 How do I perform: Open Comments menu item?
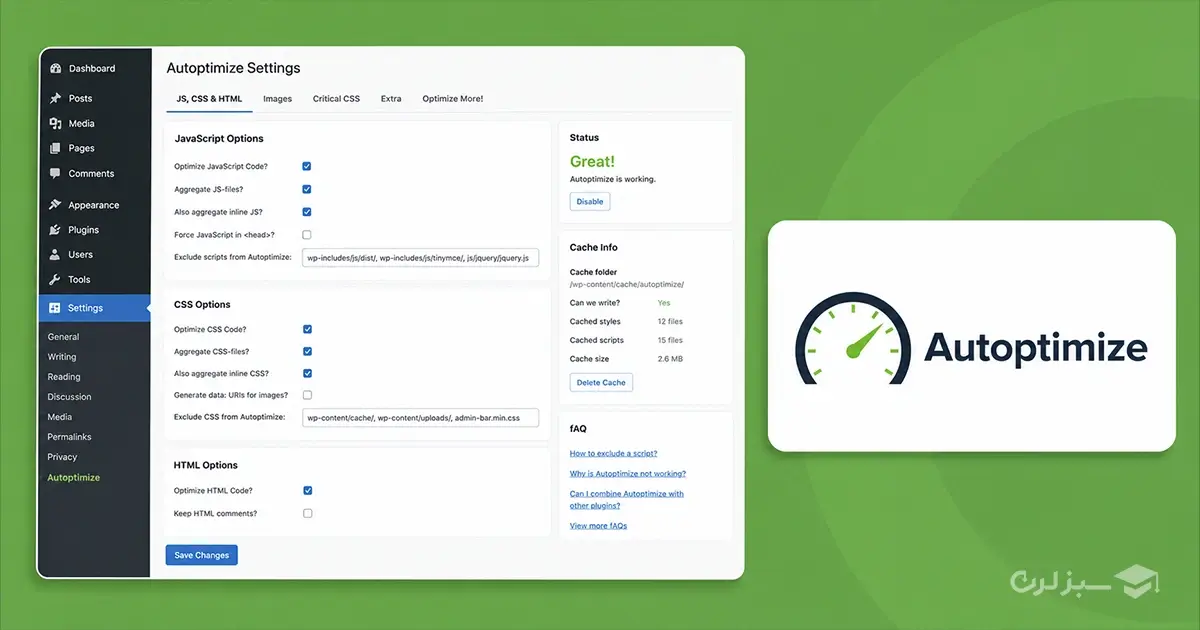93,173
